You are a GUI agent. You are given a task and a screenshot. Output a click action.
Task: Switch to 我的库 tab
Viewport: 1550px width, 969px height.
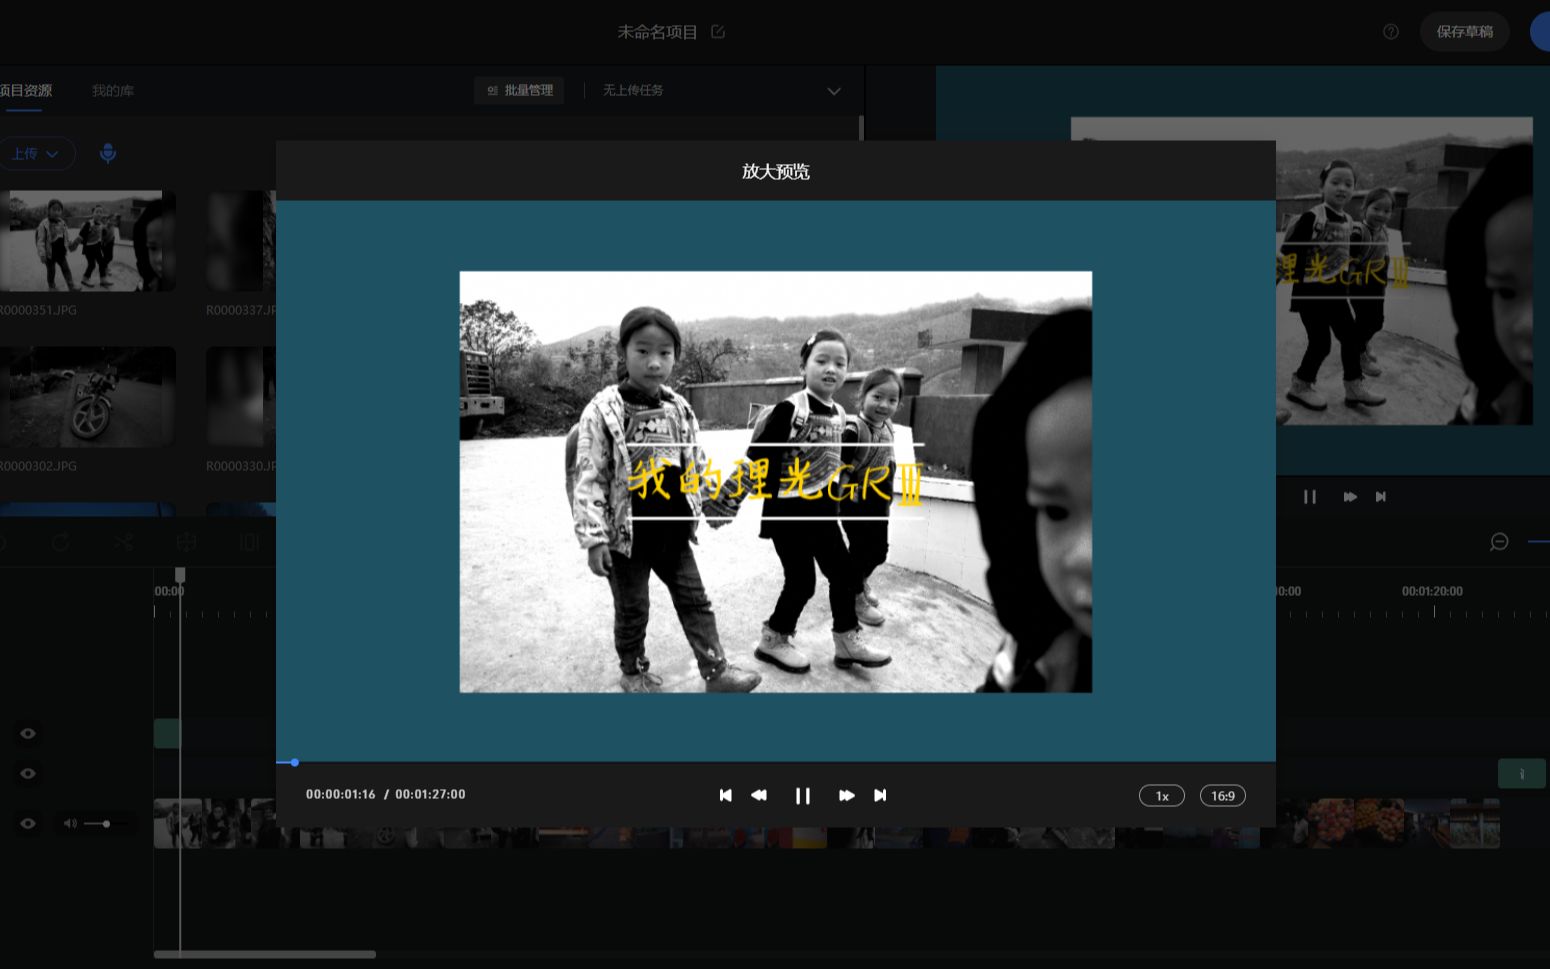point(113,90)
